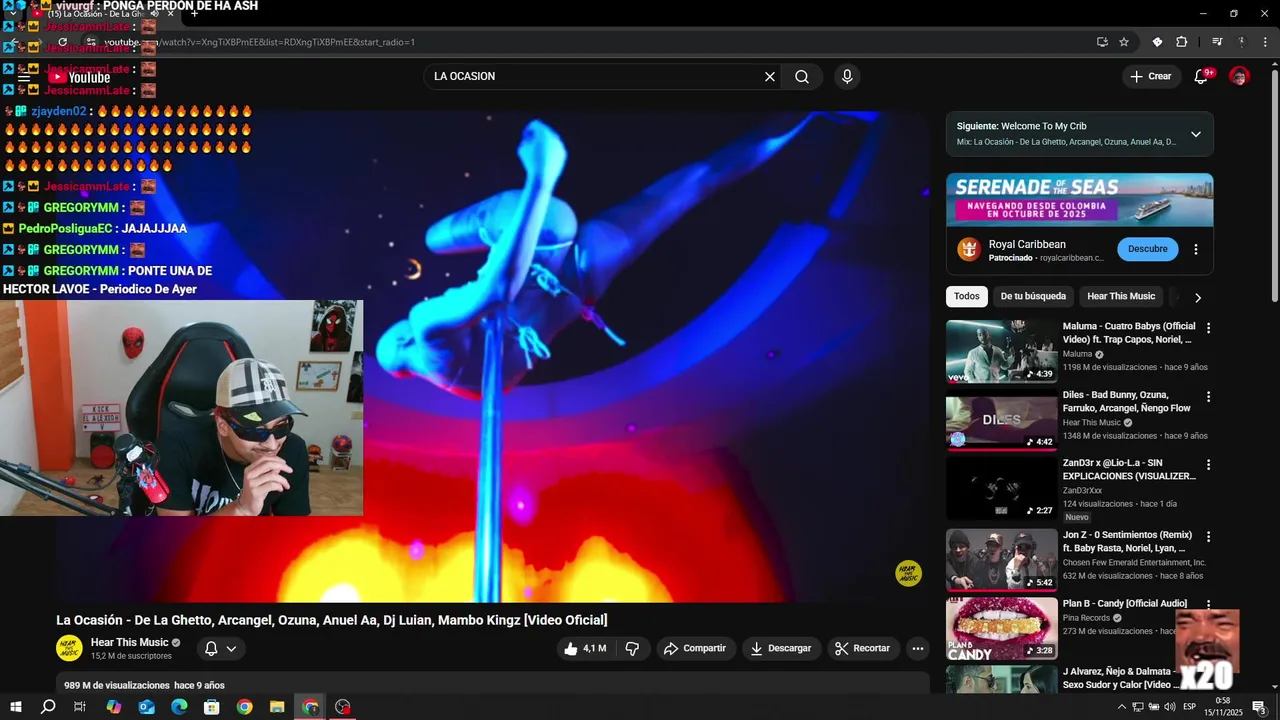The width and height of the screenshot is (1280, 720).
Task: Open the Chrome profile icon in toolbar
Action: 1242,42
